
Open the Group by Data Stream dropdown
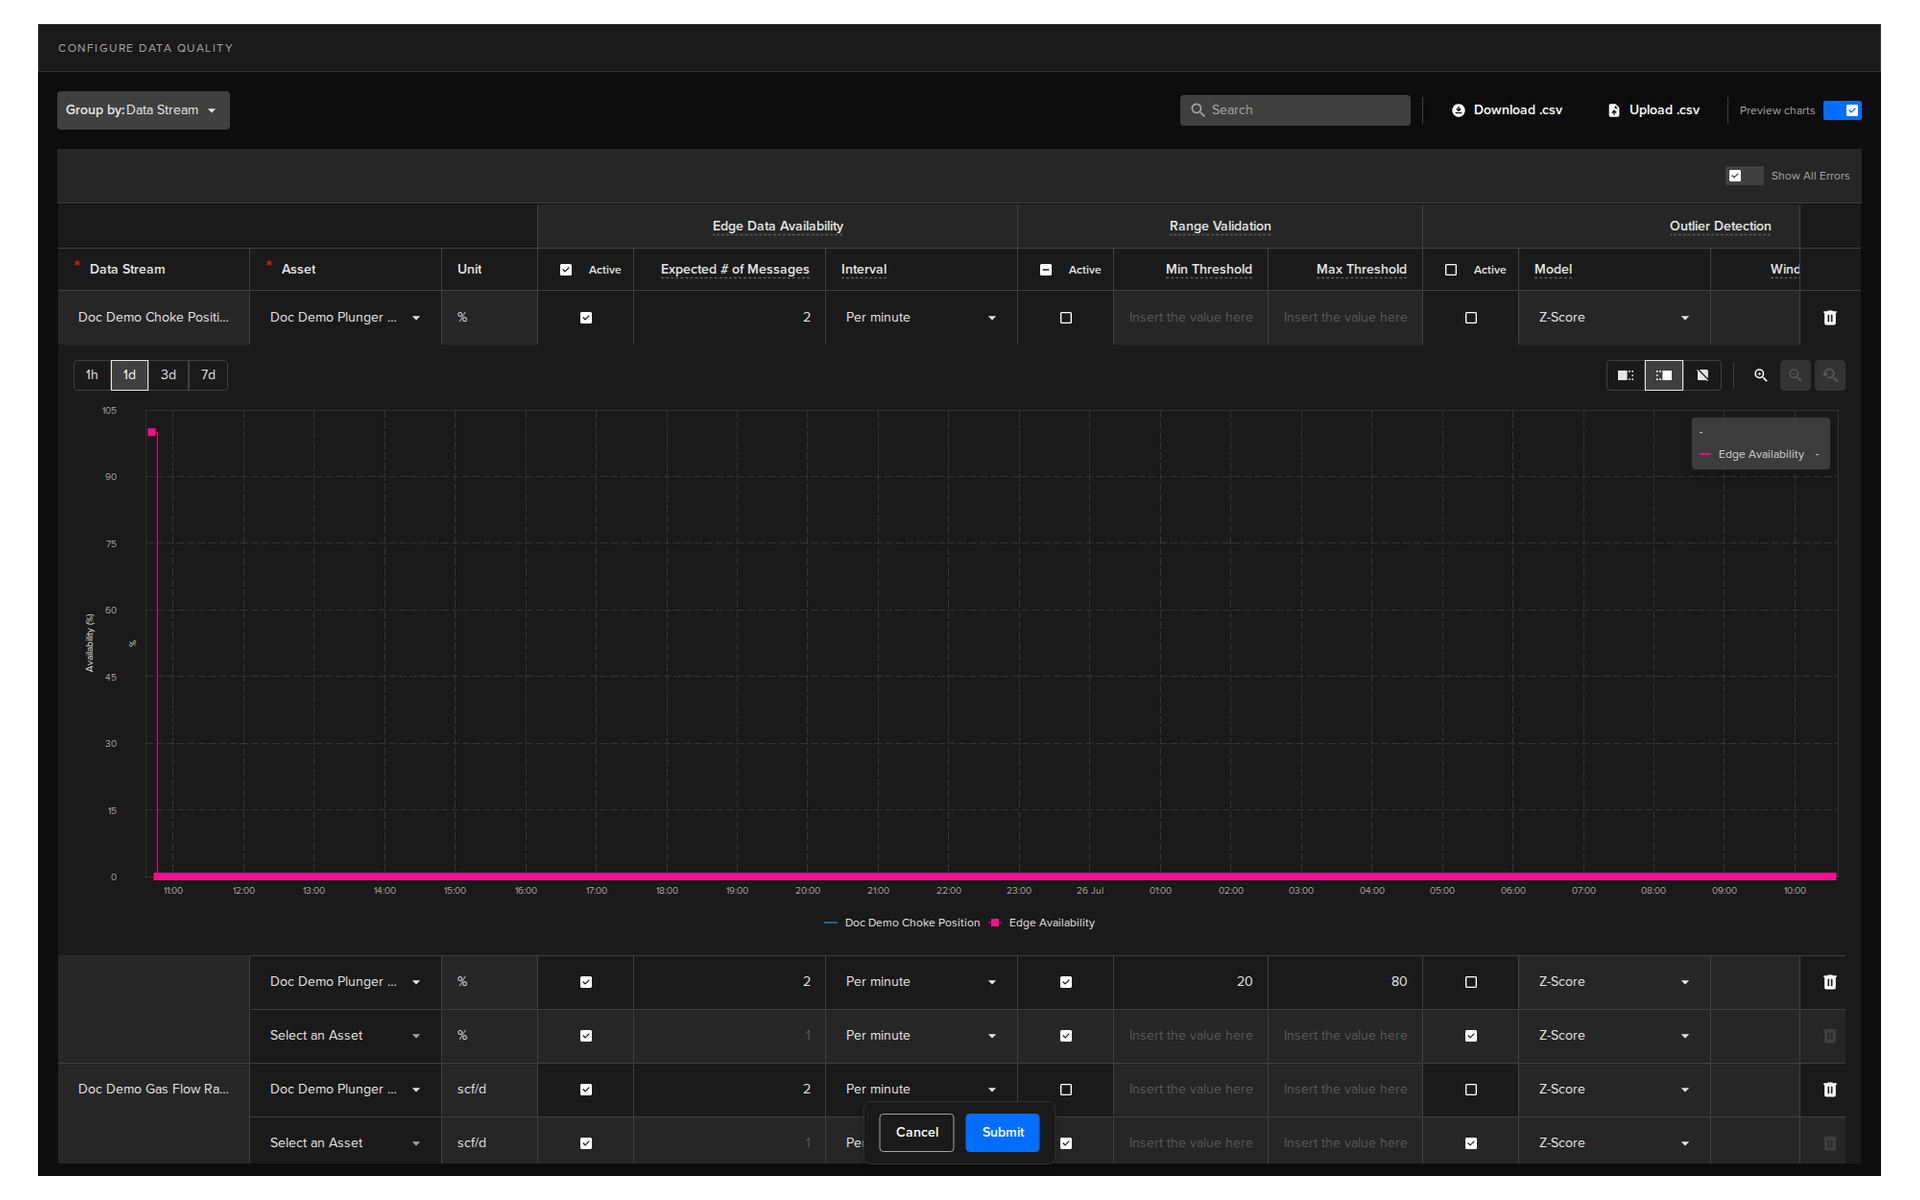tap(143, 110)
